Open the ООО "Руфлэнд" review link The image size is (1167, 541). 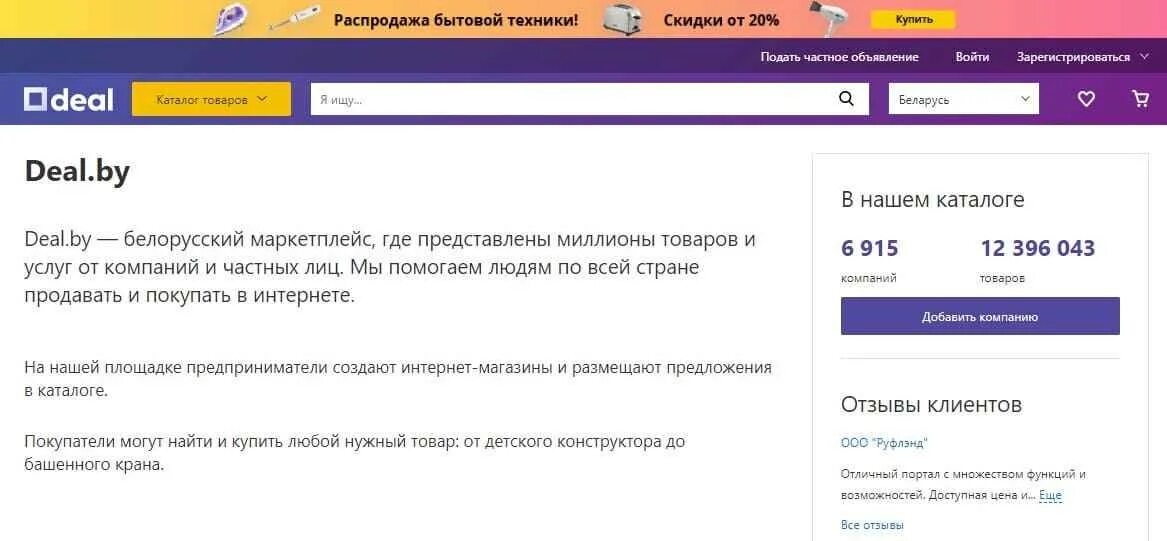click(884, 444)
